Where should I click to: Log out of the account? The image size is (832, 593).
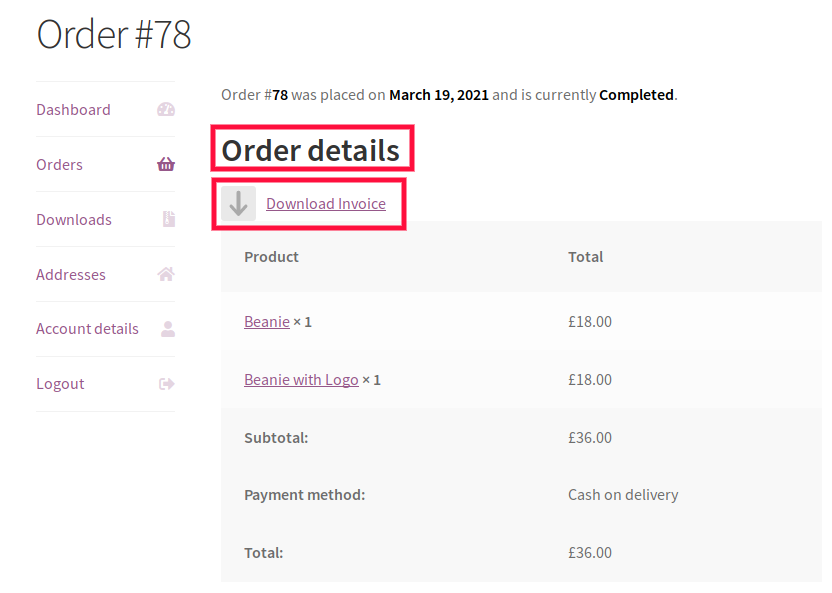tap(60, 383)
